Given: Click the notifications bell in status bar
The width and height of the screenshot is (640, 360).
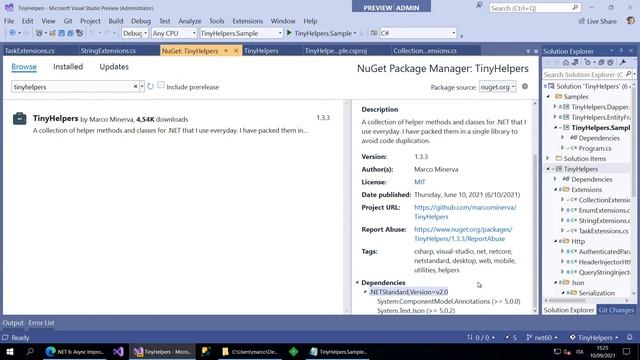Looking at the screenshot, I should (630, 337).
